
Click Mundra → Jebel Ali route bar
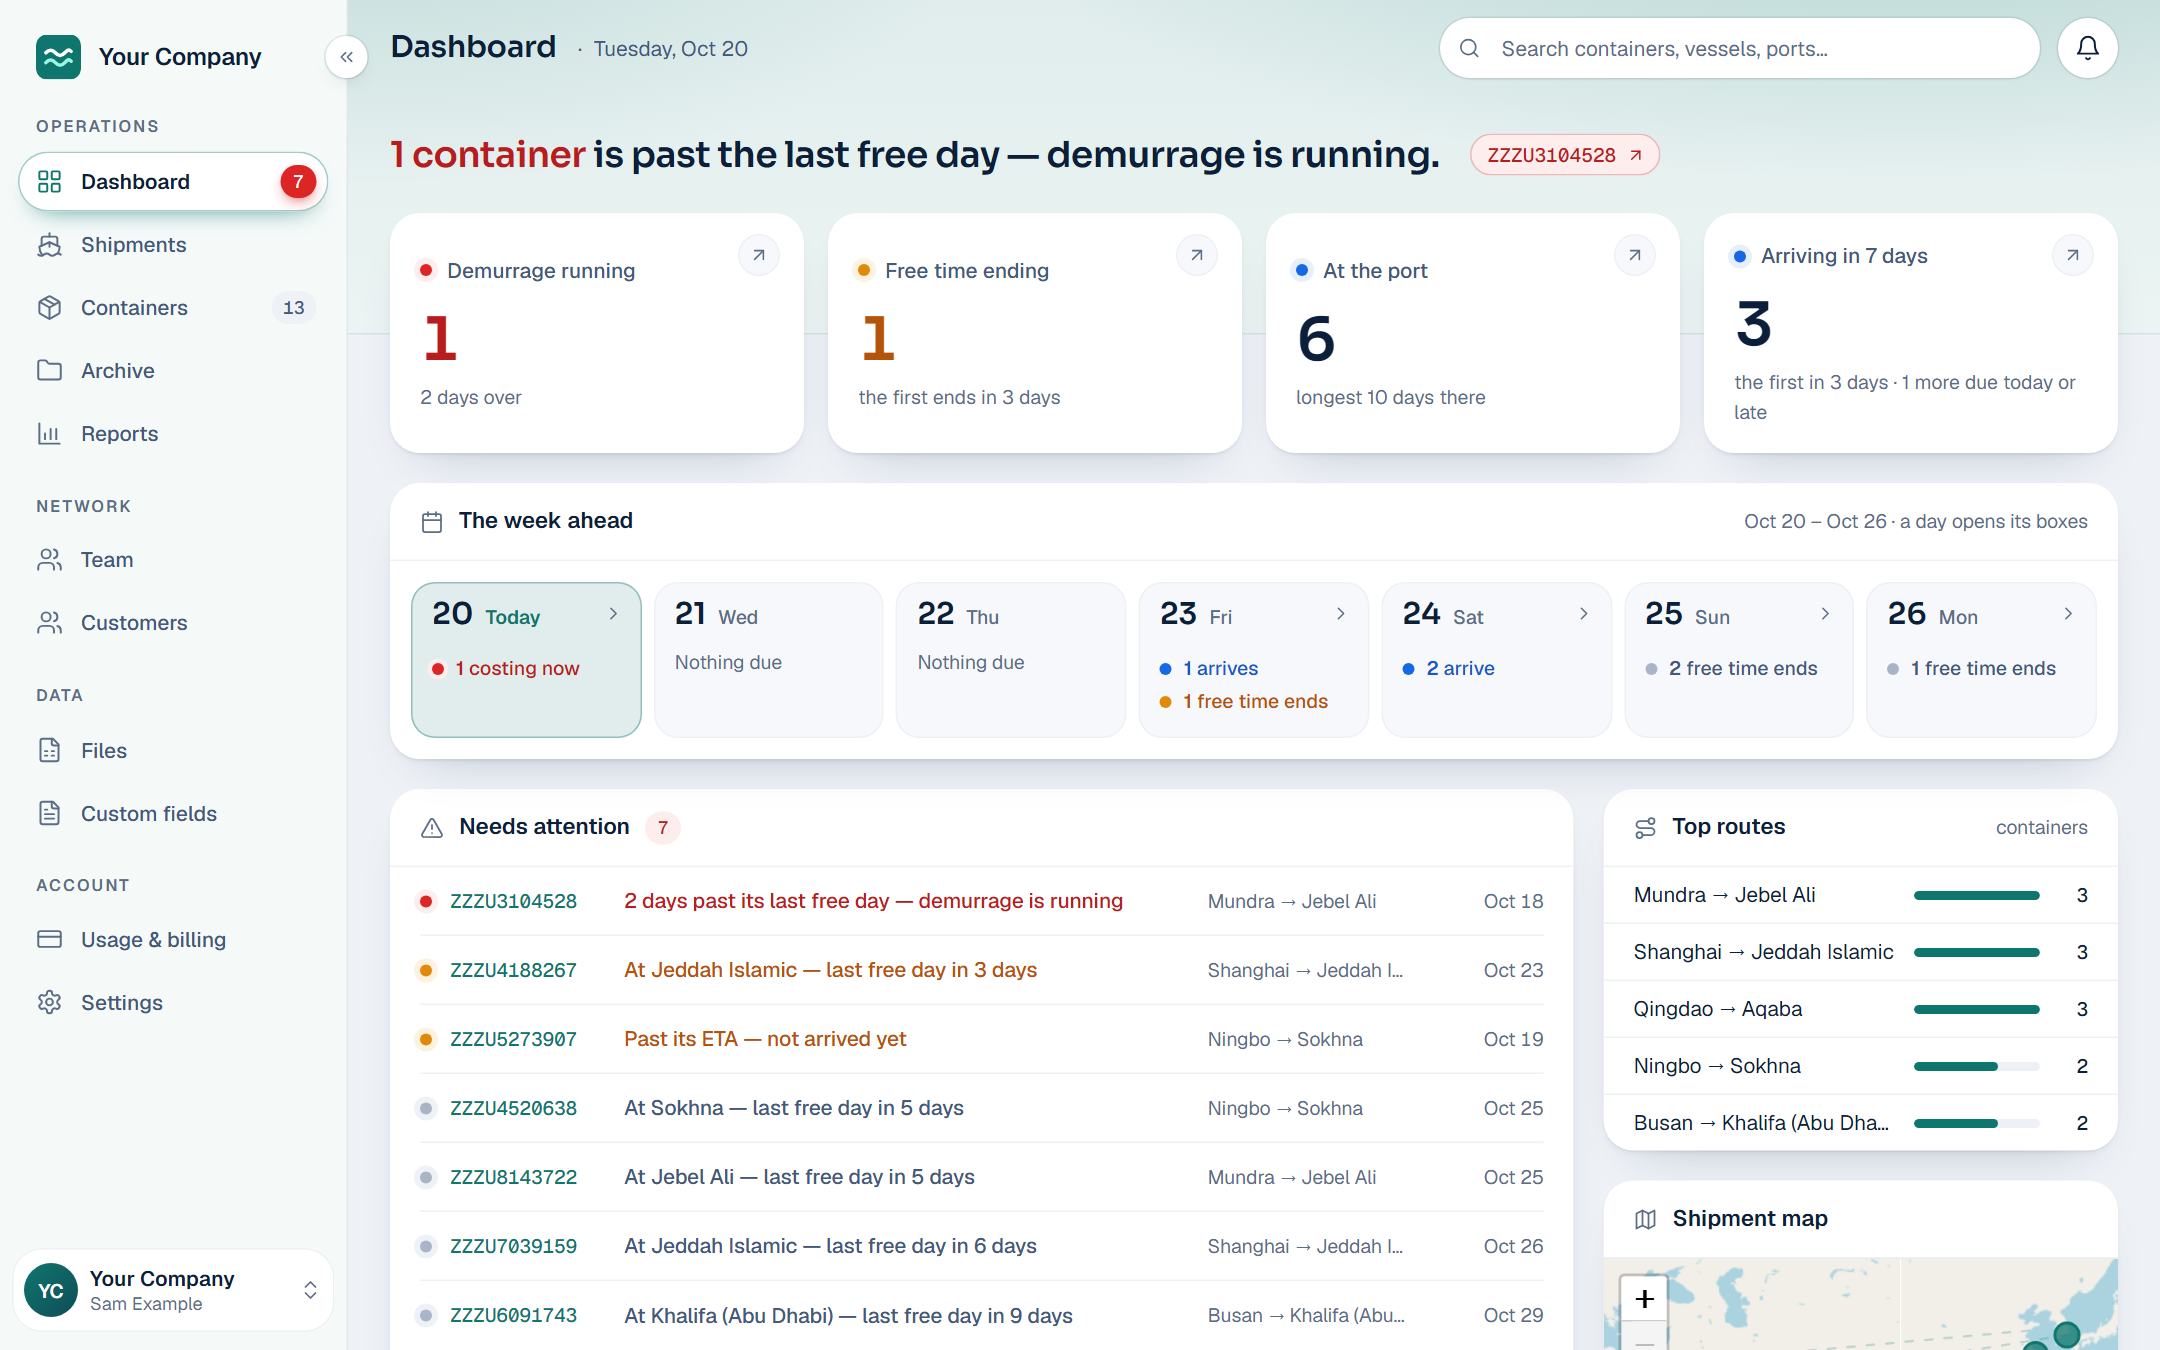click(1976, 895)
